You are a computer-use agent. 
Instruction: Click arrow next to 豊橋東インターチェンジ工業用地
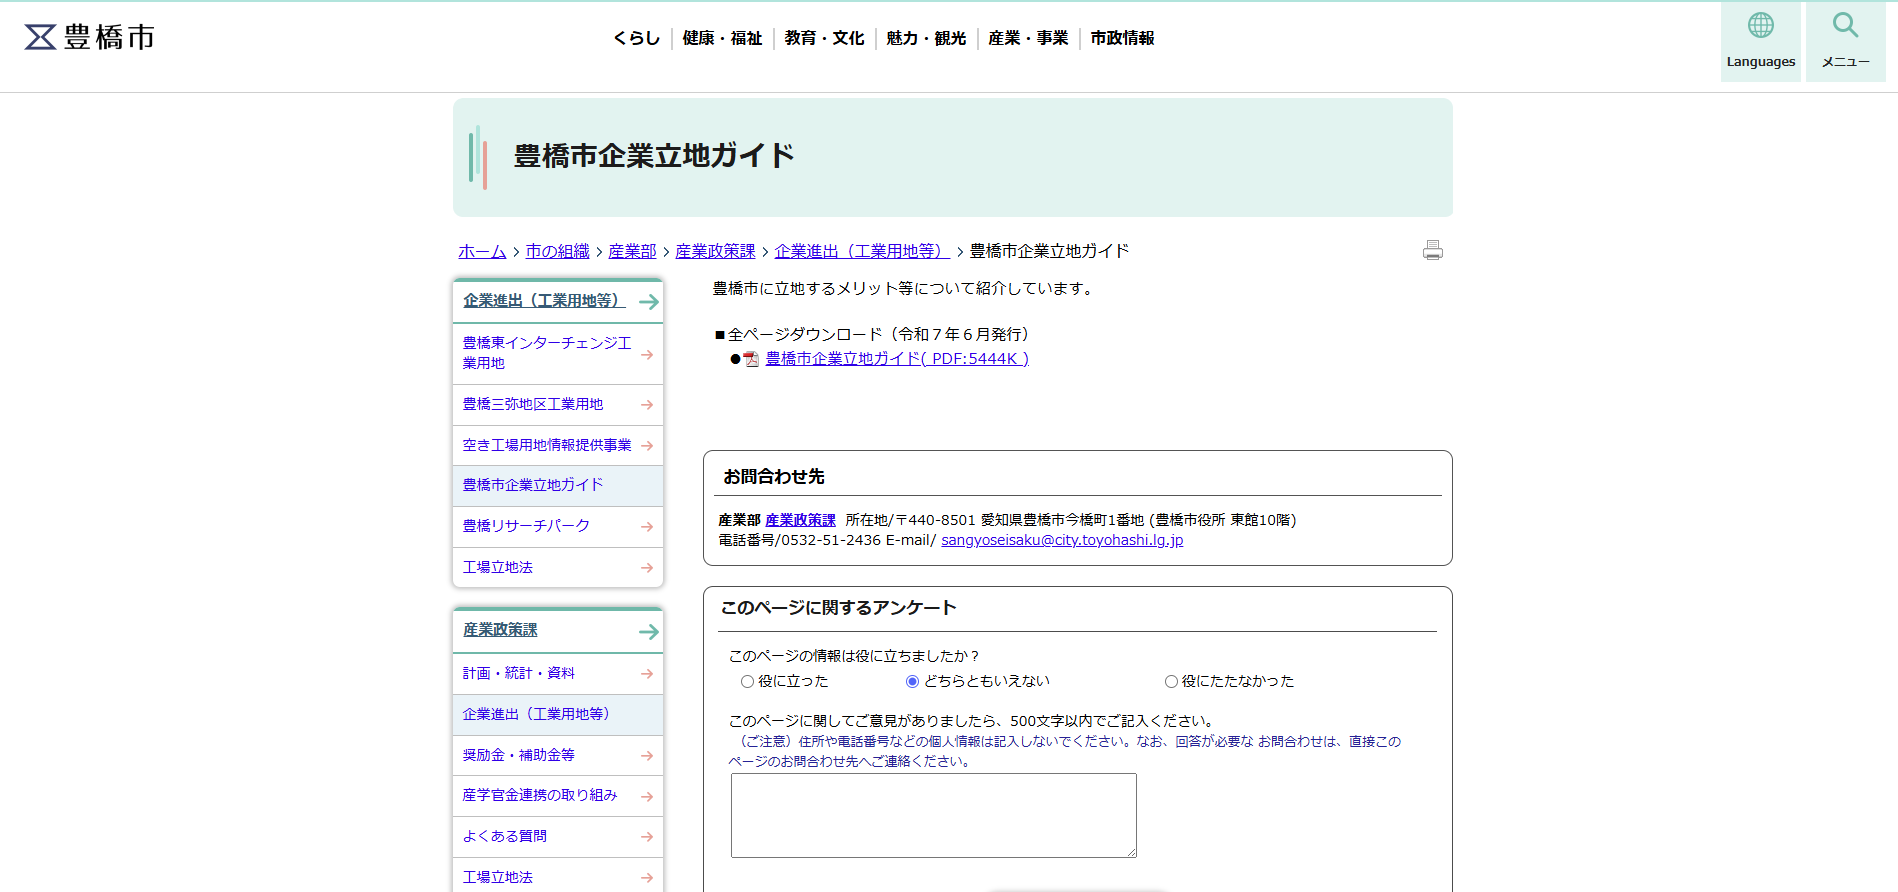[647, 354]
